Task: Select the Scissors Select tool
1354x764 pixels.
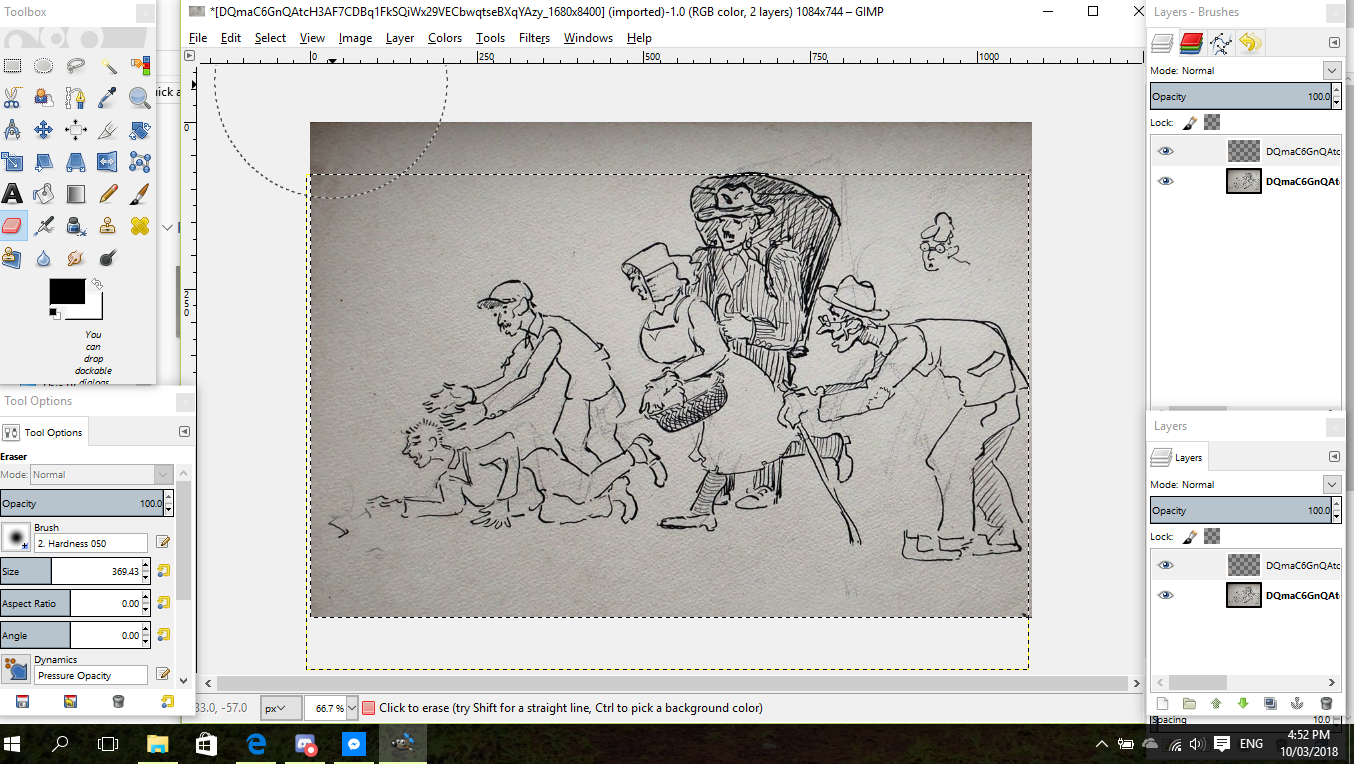Action: click(12, 98)
